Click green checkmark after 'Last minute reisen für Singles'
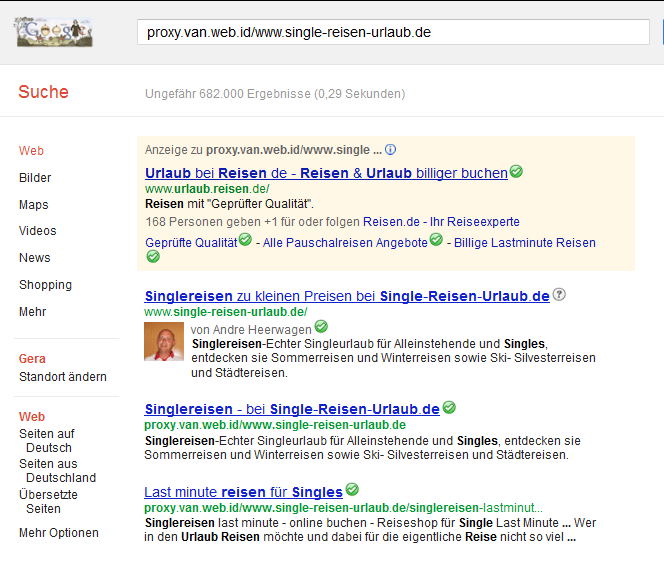664x565 pixels. [352, 490]
